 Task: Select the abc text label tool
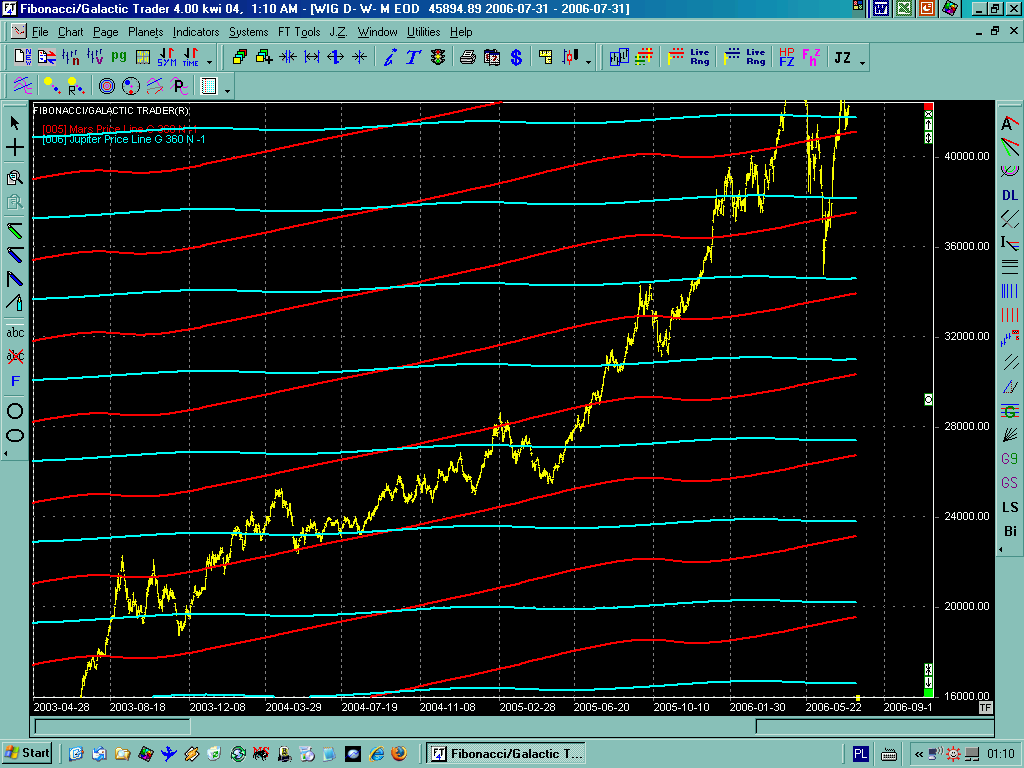coord(15,332)
